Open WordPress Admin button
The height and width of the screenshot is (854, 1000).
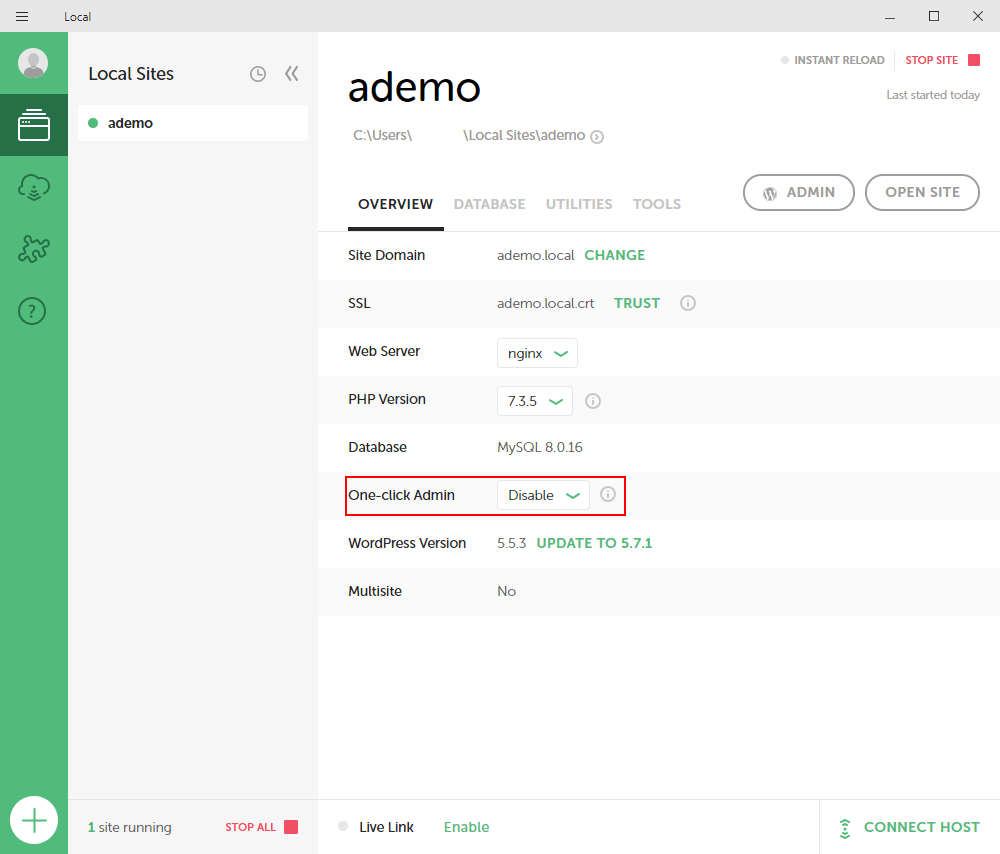coord(798,193)
